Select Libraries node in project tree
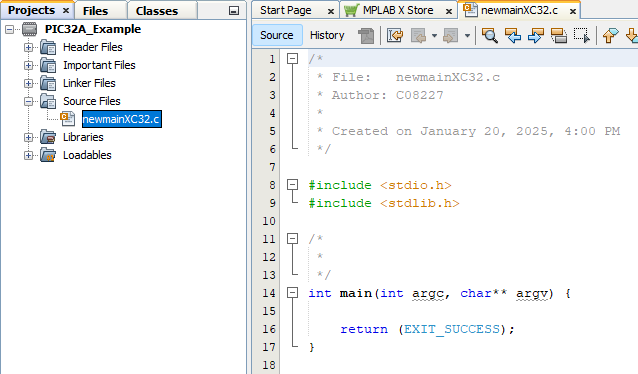This screenshot has height=374, width=638. (83, 137)
